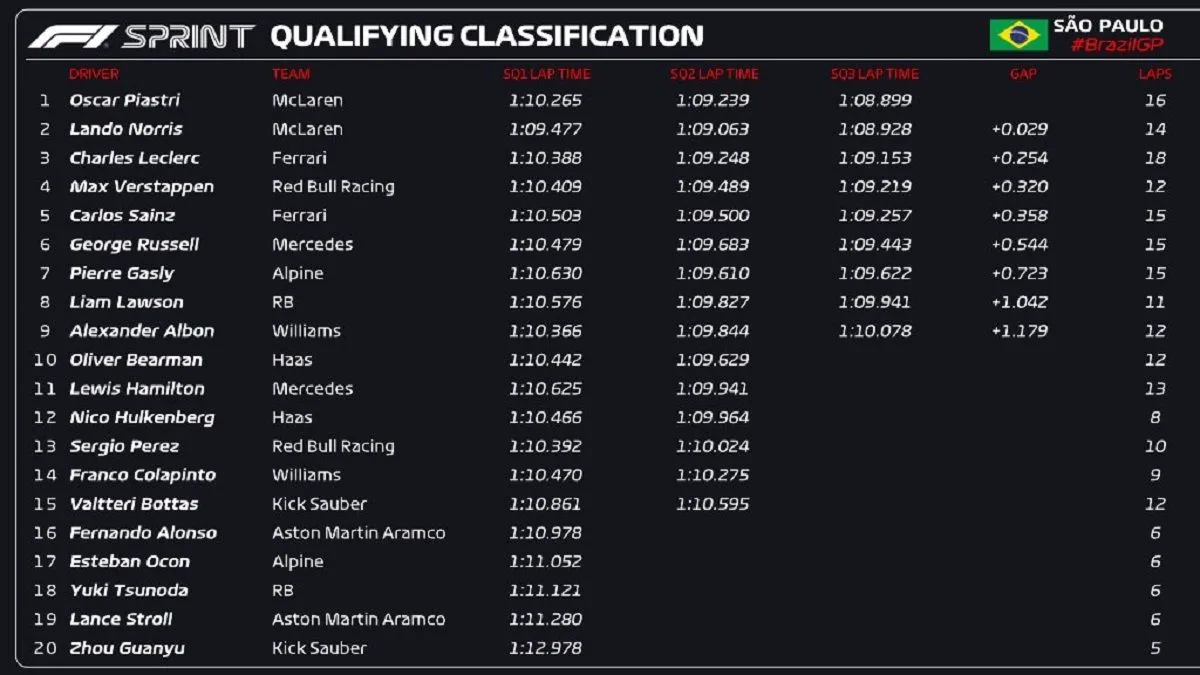Click Charles Leclerc's SQ3 time 1:09.153

point(875,158)
